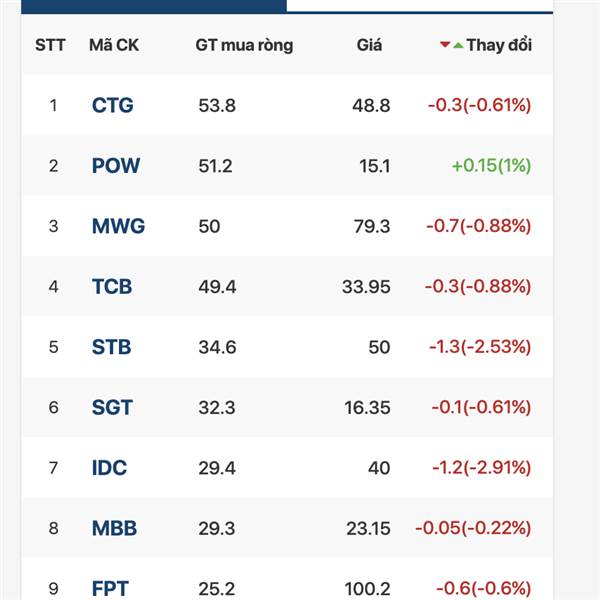This screenshot has width=600, height=600.
Task: Click the Giá column header
Action: coord(369,45)
